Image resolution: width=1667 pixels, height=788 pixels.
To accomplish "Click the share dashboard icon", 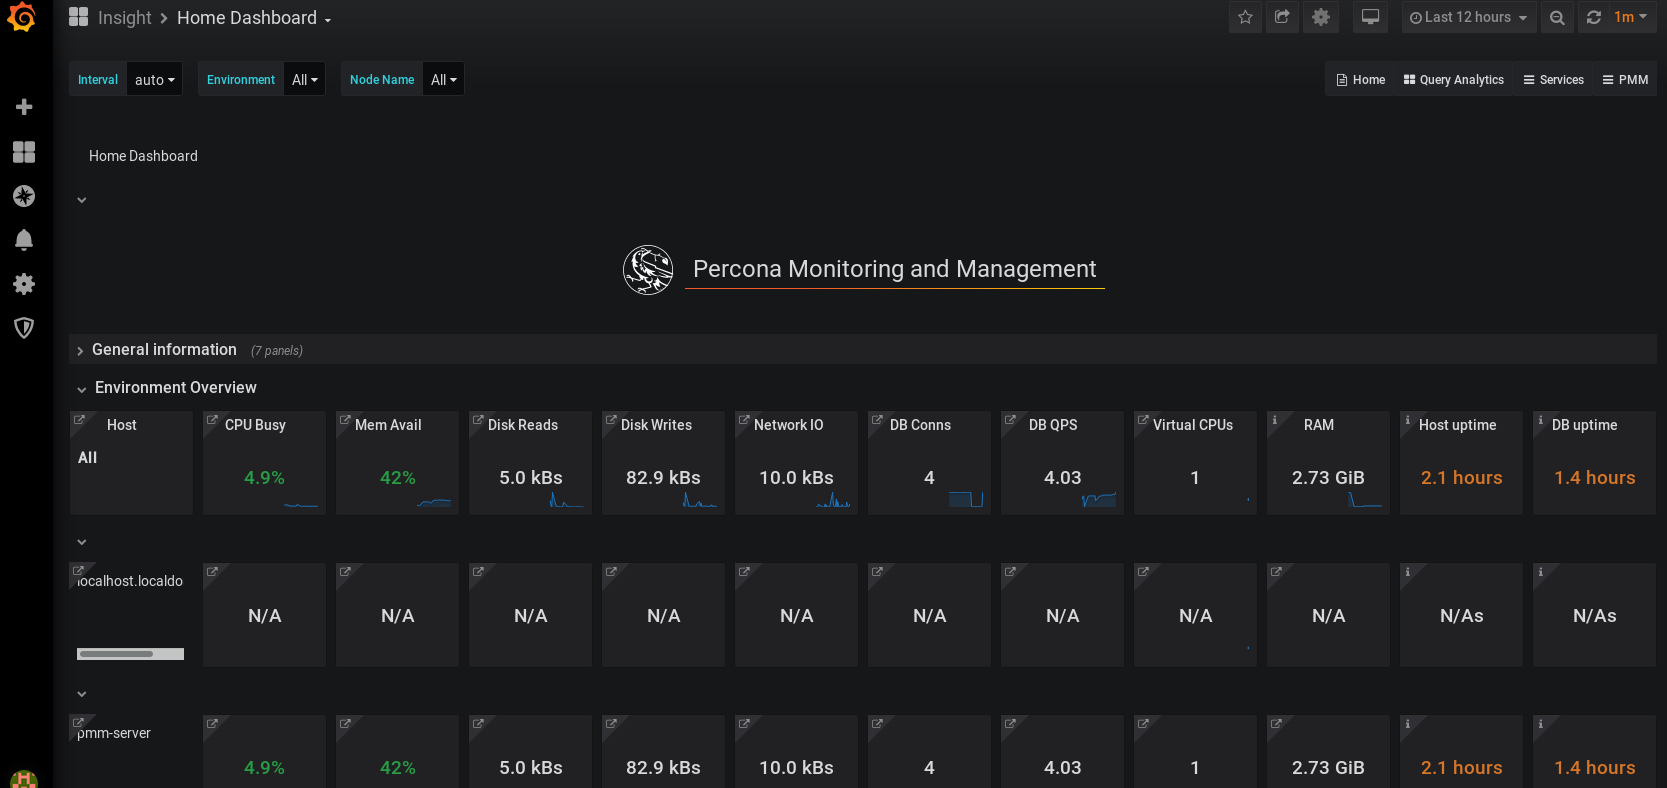I will (1282, 17).
